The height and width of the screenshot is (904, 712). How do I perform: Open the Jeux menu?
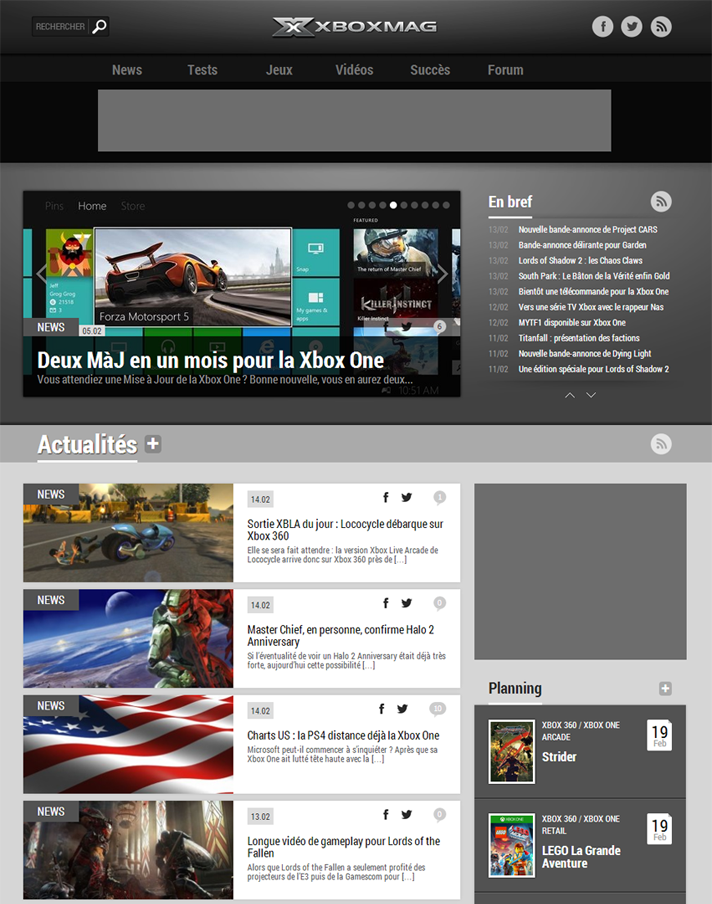[x=279, y=70]
